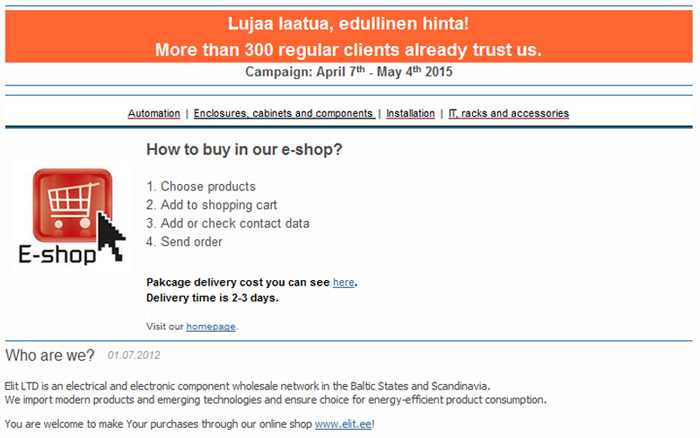
Task: Open the Installation category link
Action: pos(410,113)
